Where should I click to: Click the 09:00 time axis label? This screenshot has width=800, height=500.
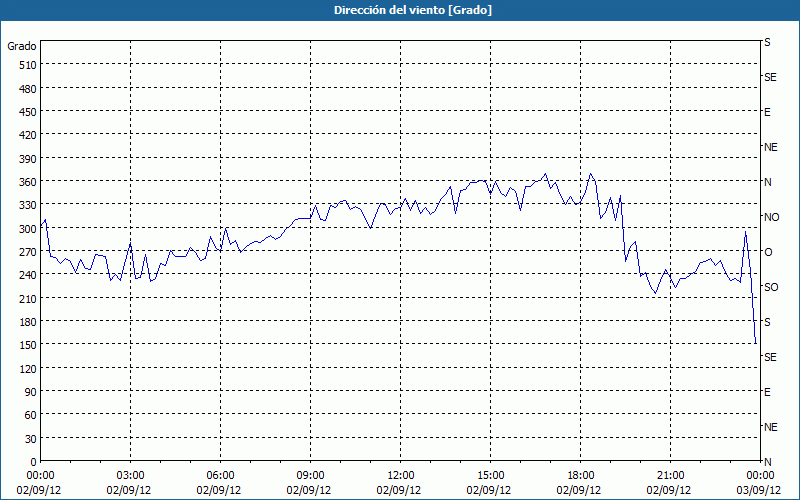(x=310, y=476)
